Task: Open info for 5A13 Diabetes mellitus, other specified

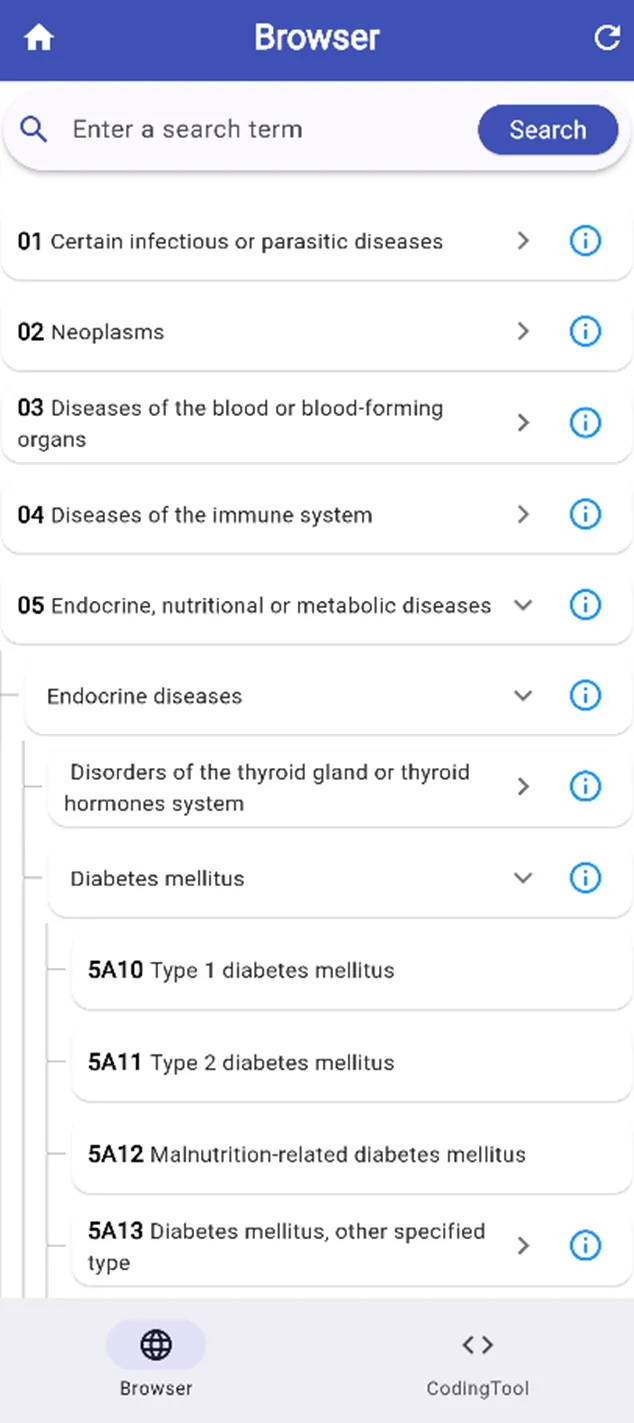Action: 585,1246
